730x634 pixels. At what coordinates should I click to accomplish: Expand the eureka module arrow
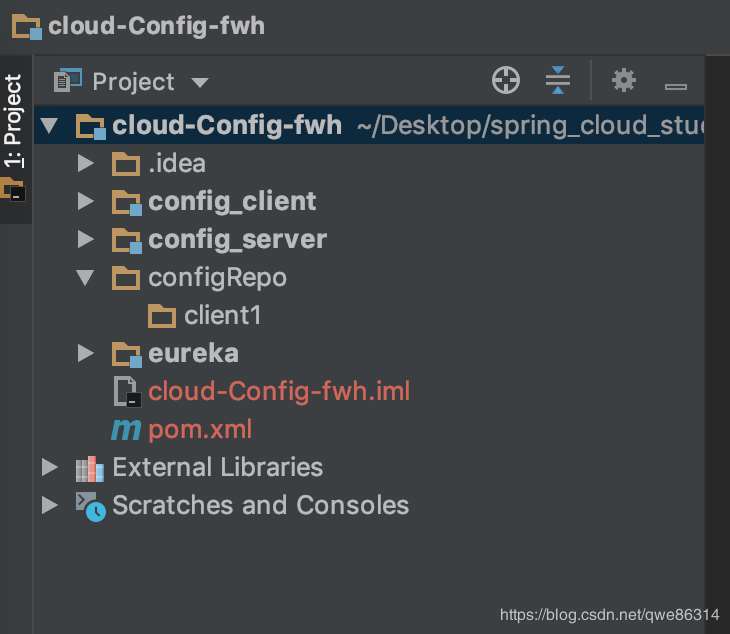(86, 354)
